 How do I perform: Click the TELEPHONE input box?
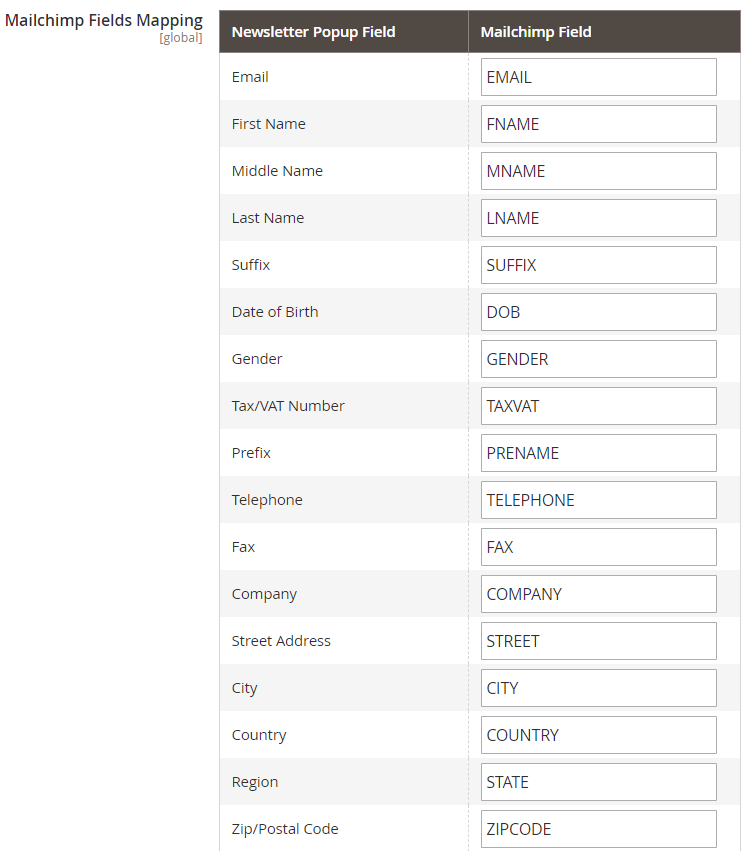[x=598, y=500]
